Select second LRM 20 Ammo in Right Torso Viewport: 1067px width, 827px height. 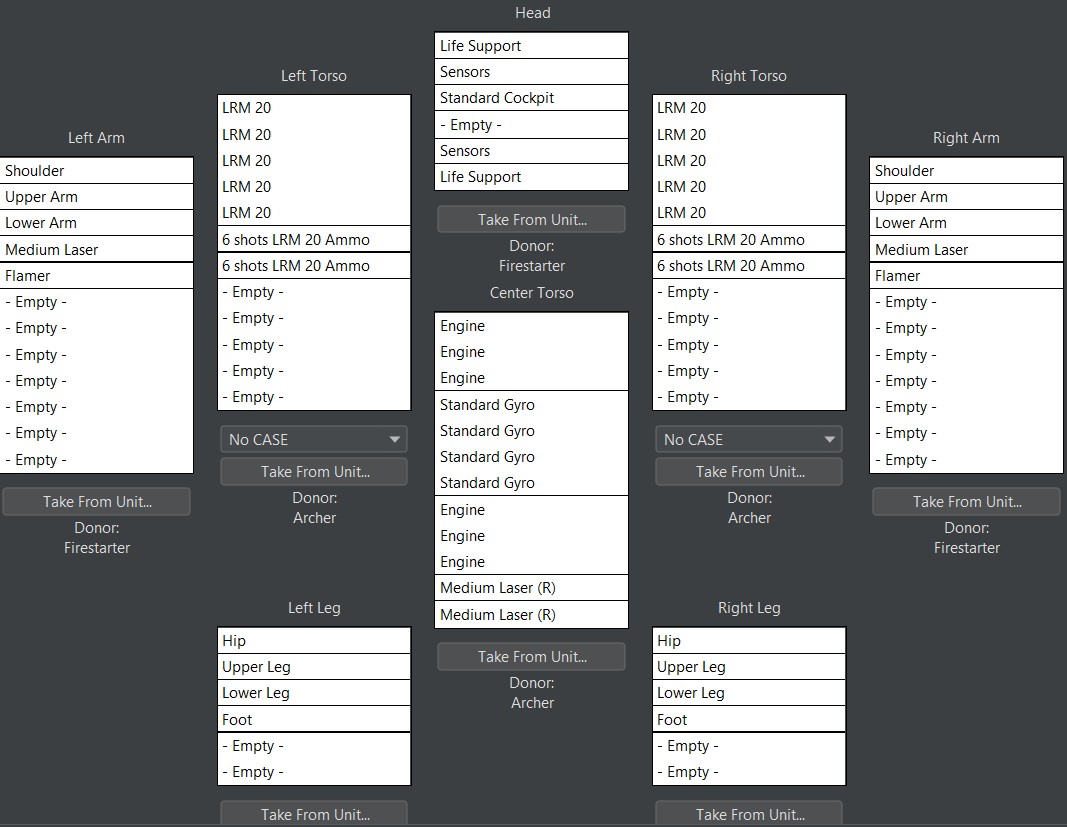pos(749,265)
